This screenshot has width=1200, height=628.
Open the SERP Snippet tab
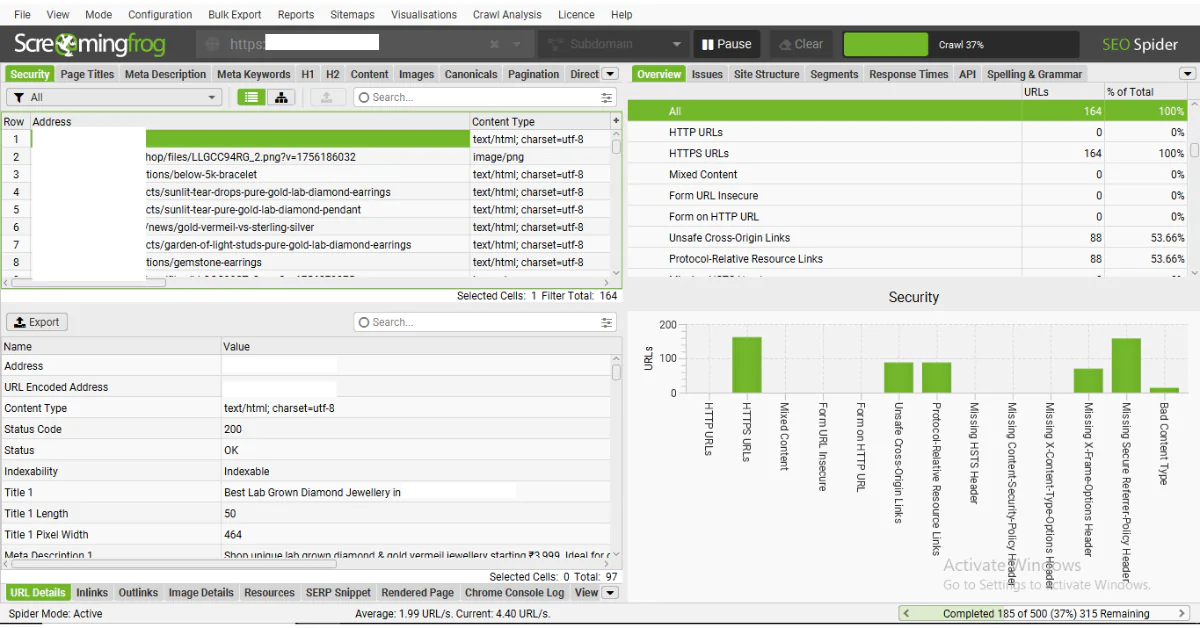point(338,592)
